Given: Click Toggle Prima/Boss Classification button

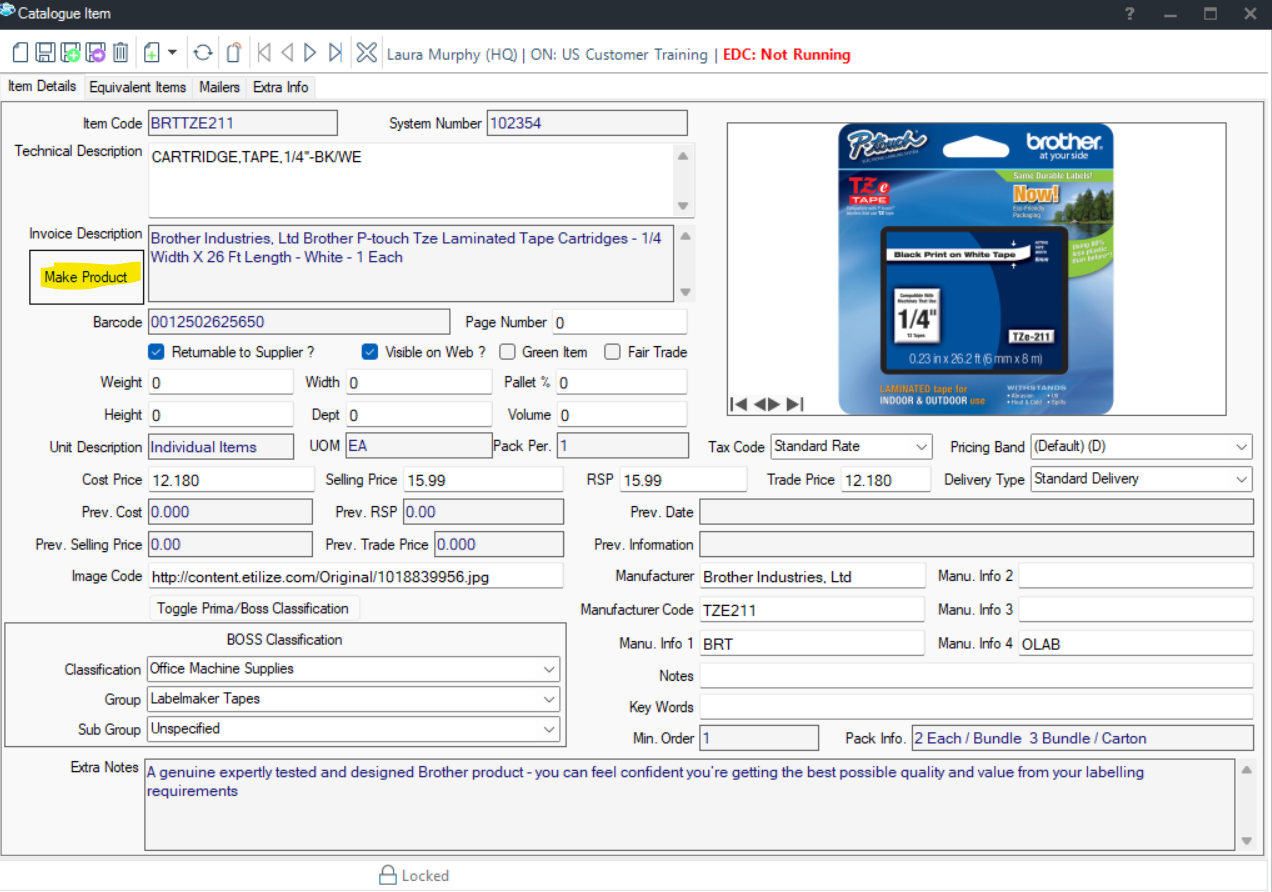Looking at the screenshot, I should coord(253,608).
